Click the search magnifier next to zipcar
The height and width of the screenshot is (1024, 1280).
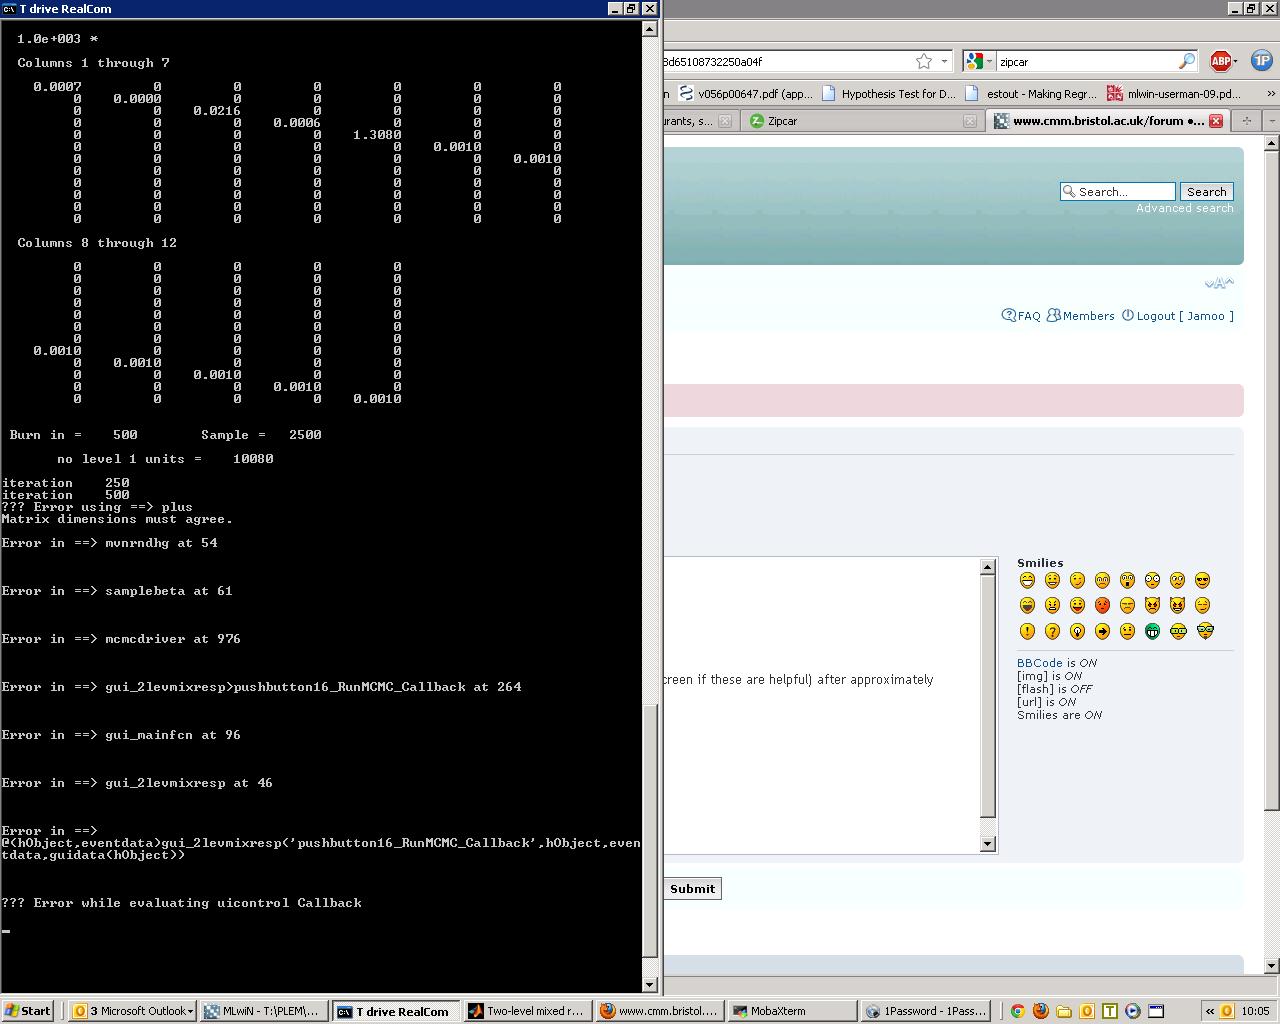coord(1186,61)
